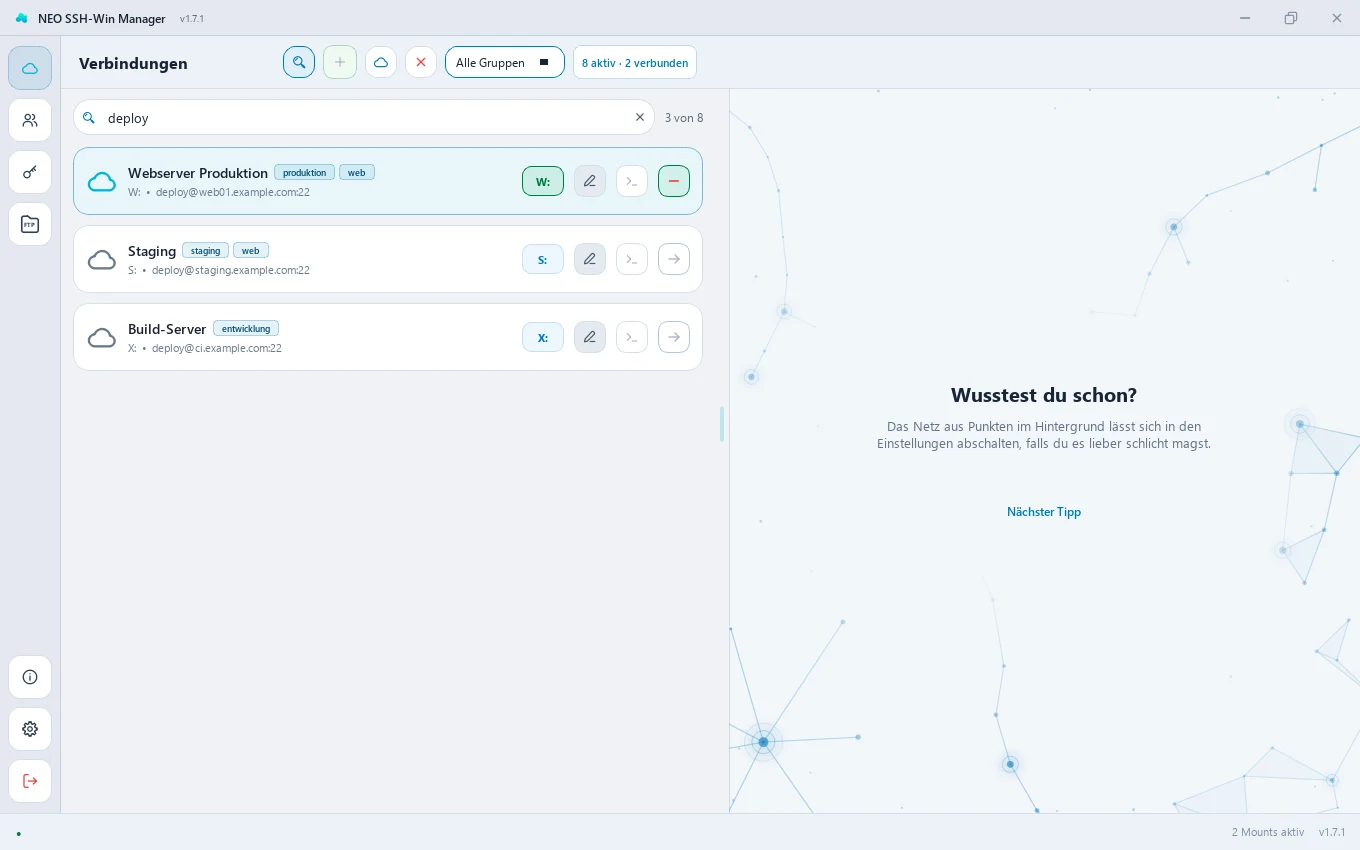1360x850 pixels.
Task: Select the 'Build-Server' connection name
Action: [167, 329]
